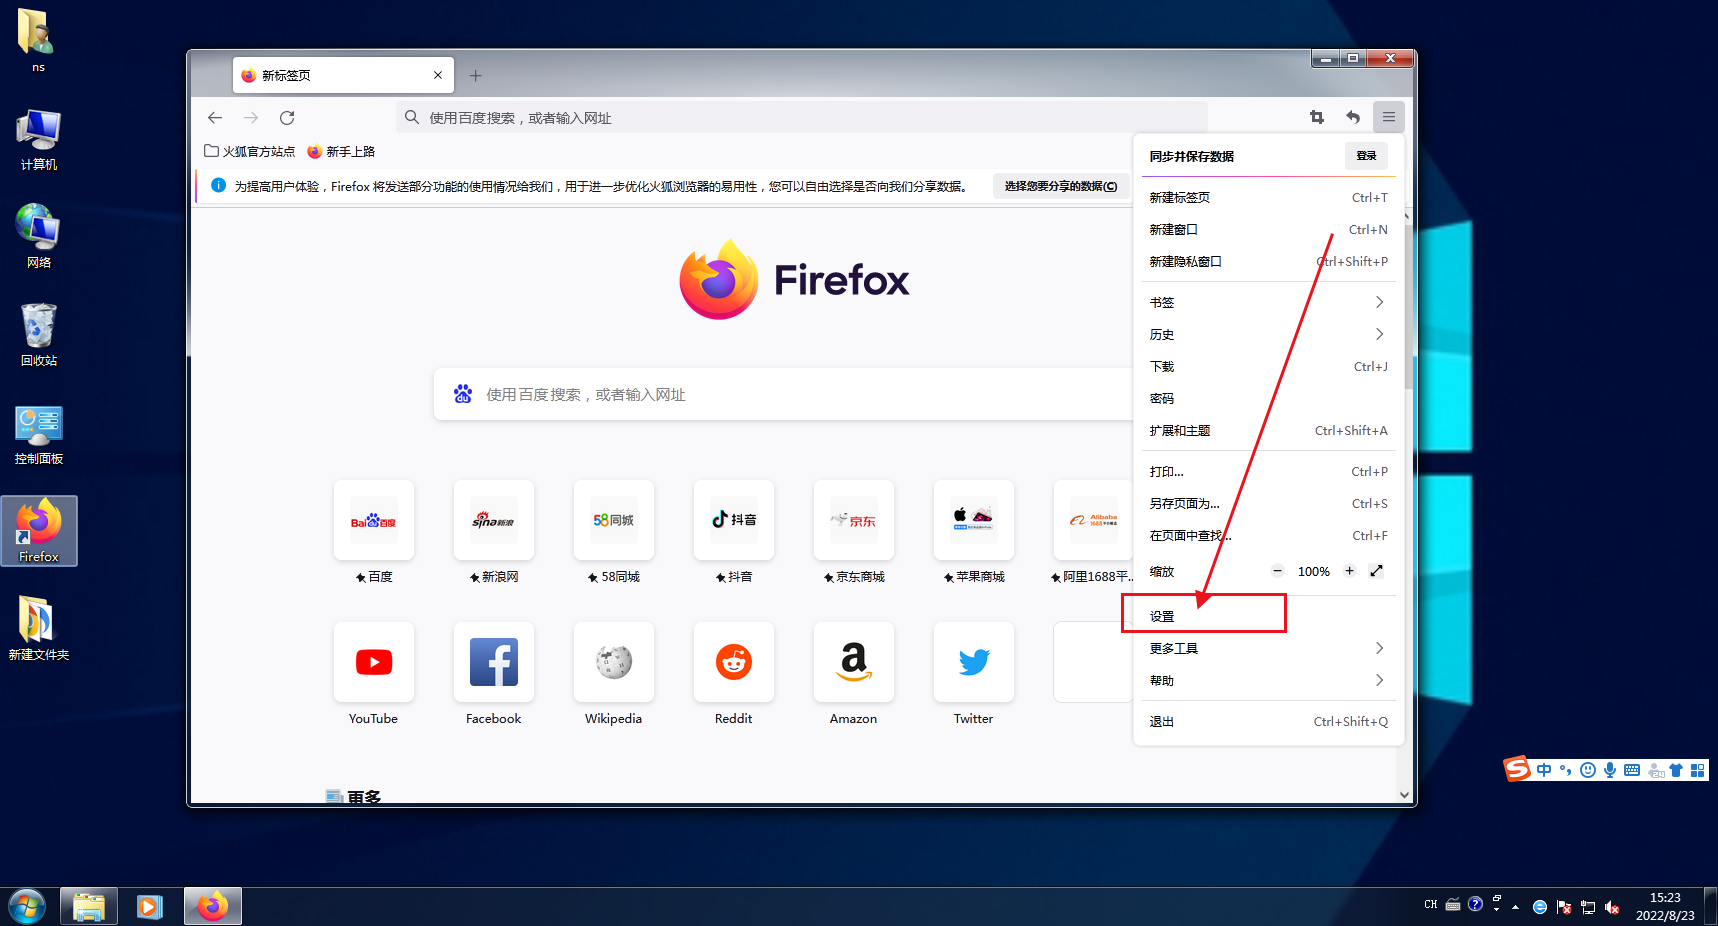Open the empty shortcut tile placeholder
Image resolution: width=1718 pixels, height=926 pixels.
pos(1093,662)
